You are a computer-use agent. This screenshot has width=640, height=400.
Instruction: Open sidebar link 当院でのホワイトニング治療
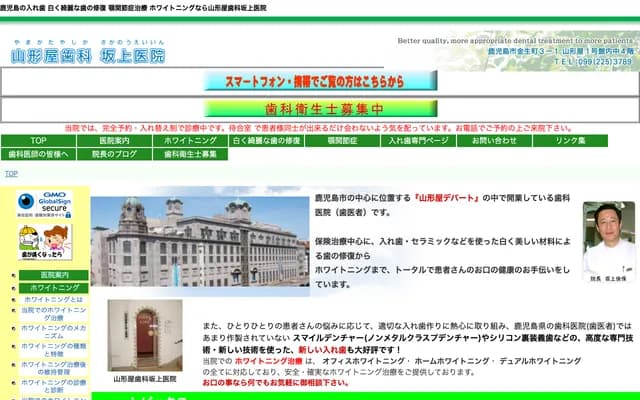(x=54, y=314)
